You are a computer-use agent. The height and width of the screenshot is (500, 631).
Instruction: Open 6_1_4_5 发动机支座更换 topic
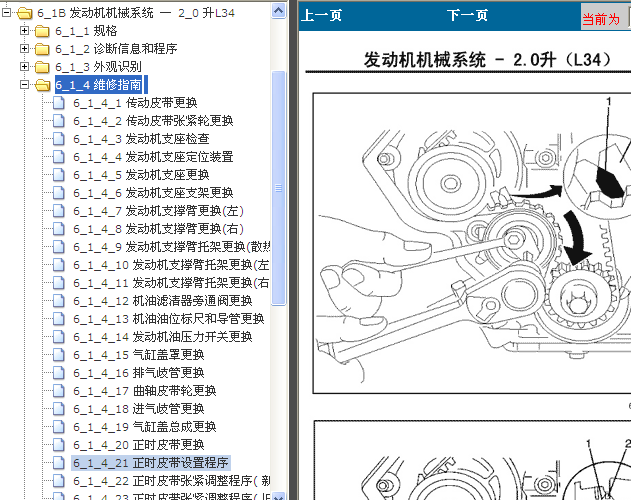141,175
